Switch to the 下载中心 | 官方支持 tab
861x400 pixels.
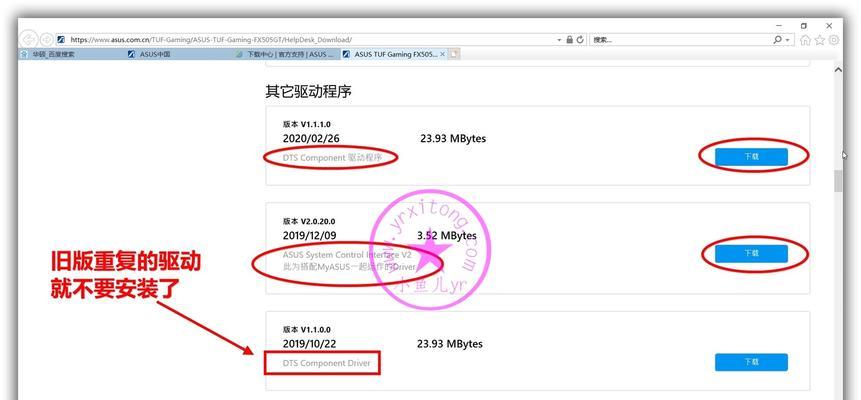[286, 54]
